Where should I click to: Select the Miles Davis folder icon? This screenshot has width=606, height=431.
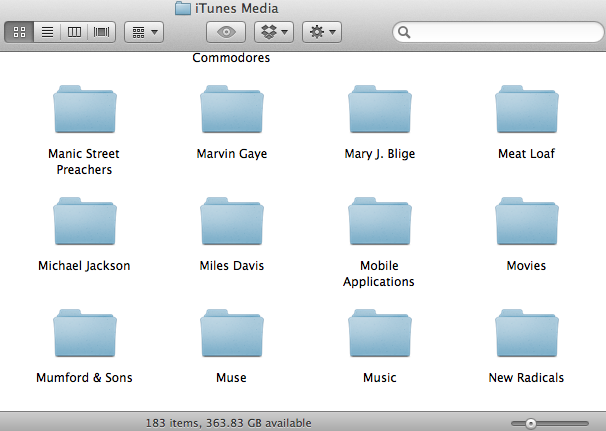232,221
